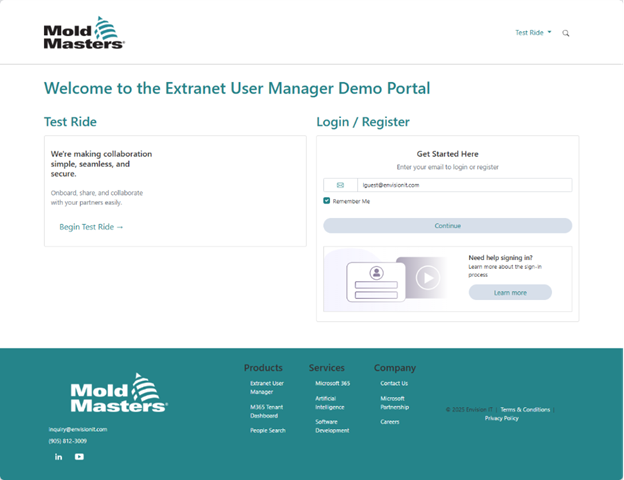
Task: Click the (905) 812-3009 phone number
Action: pos(68,441)
